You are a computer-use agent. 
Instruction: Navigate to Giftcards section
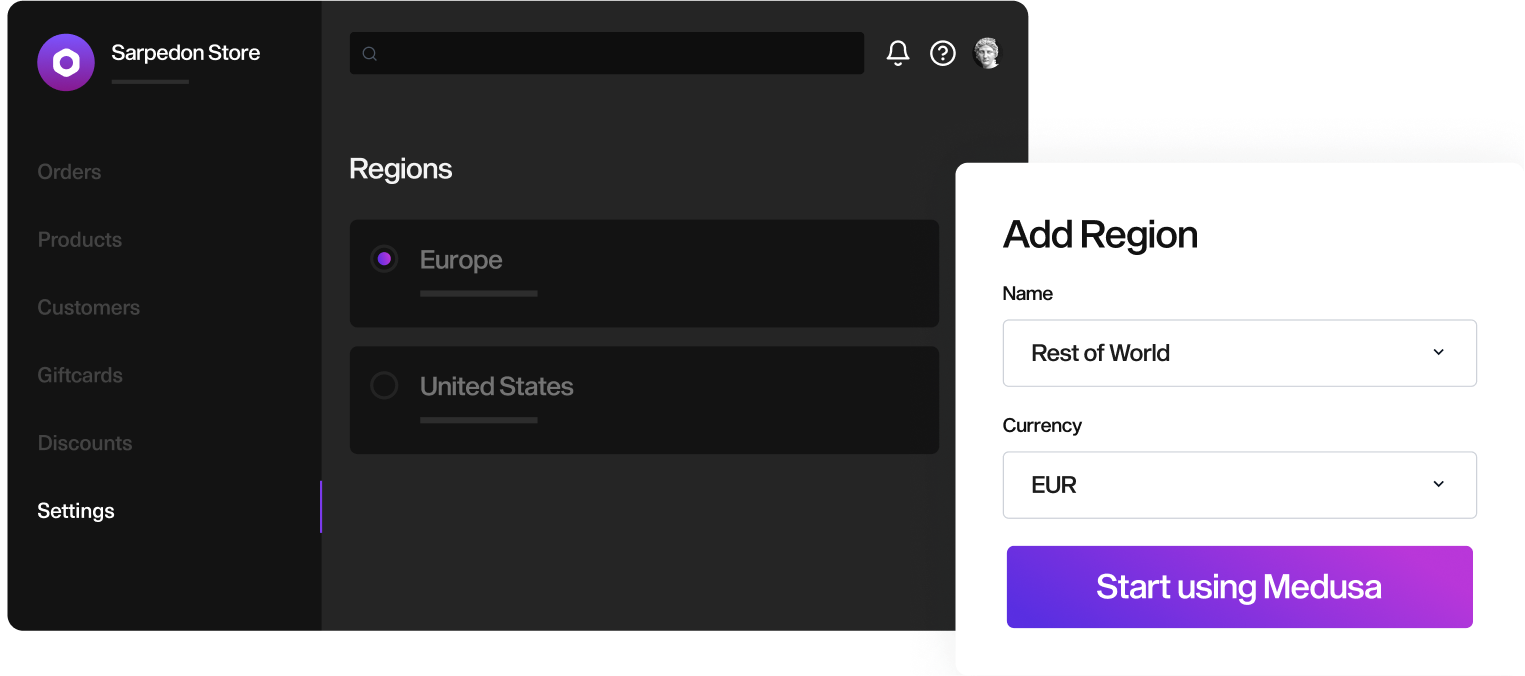[80, 376]
